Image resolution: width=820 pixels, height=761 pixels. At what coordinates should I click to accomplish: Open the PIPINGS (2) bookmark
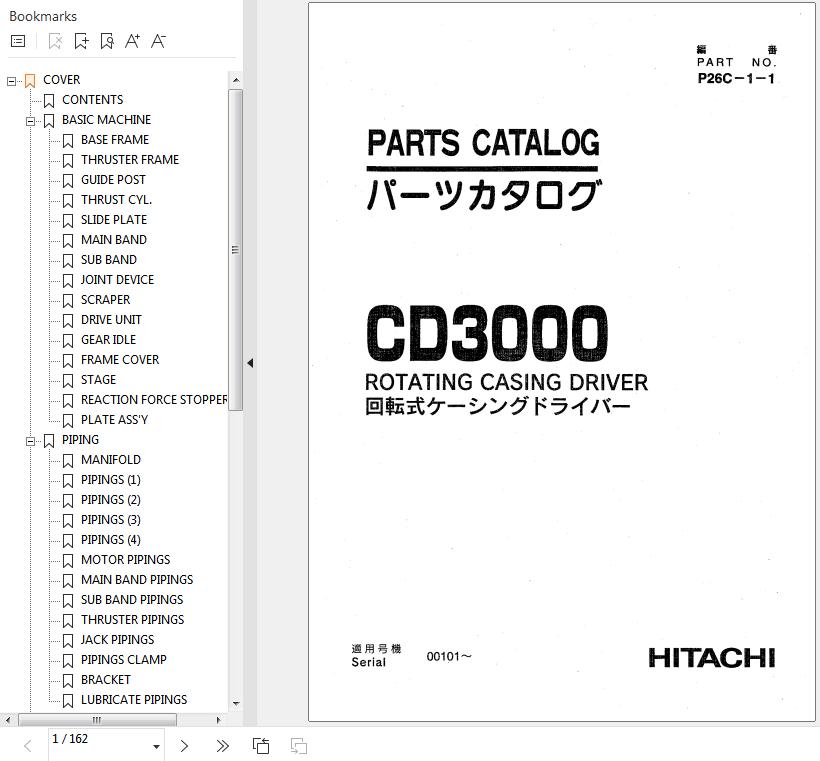pos(110,500)
